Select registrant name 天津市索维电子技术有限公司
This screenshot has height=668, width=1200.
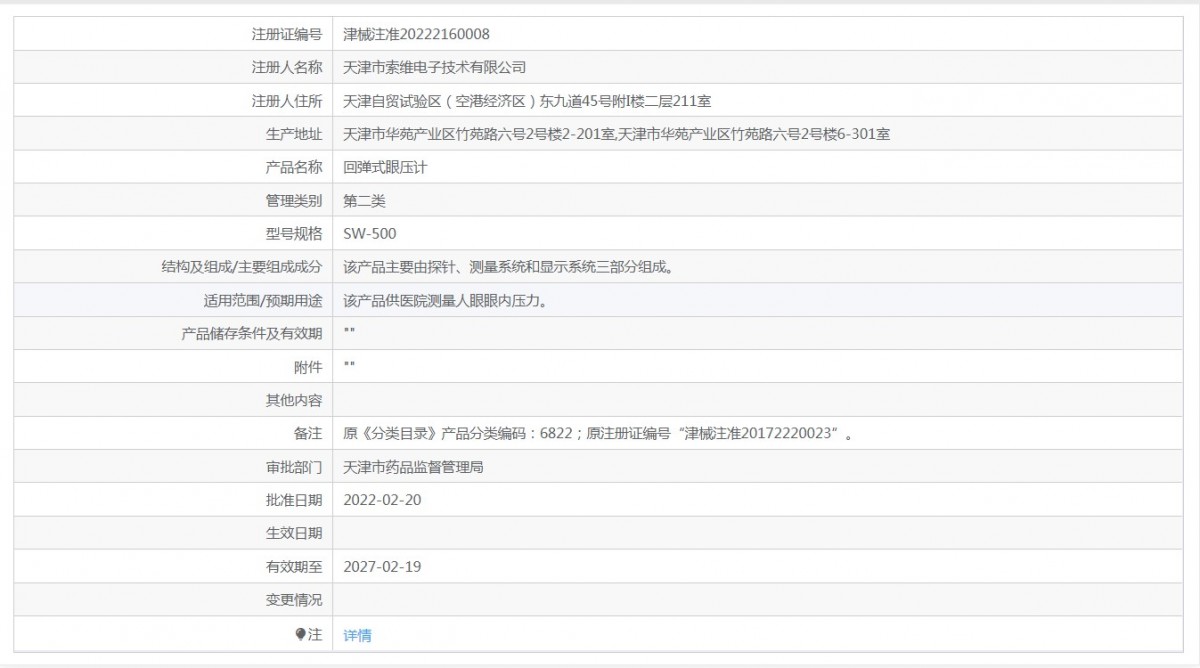(x=434, y=67)
